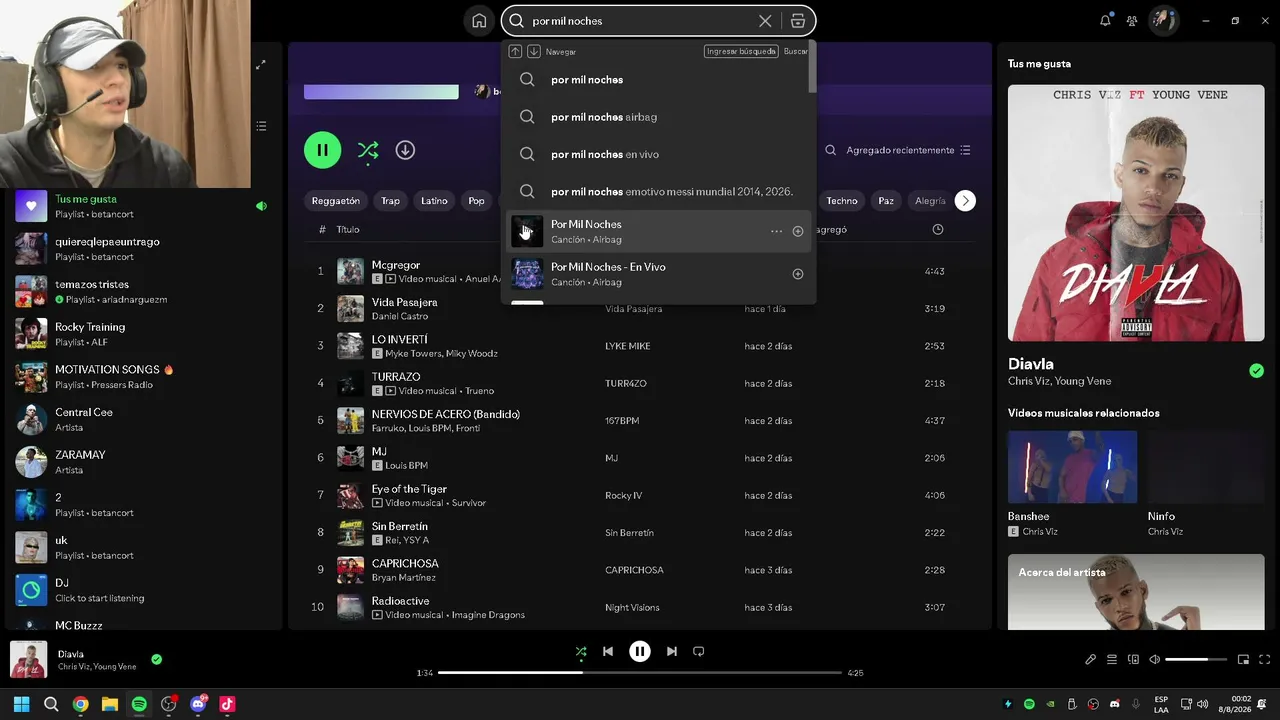This screenshot has width=1280, height=720.
Task: Skip to the previous track
Action: tap(608, 651)
